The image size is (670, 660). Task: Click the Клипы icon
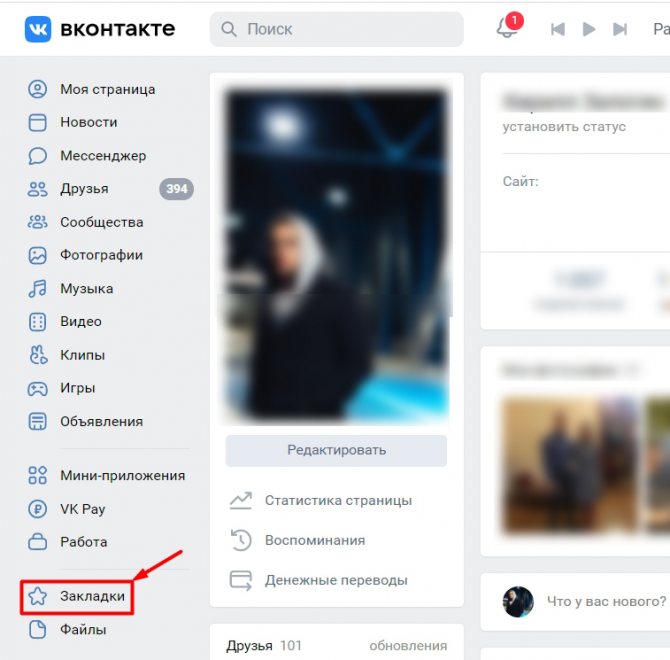(38, 355)
